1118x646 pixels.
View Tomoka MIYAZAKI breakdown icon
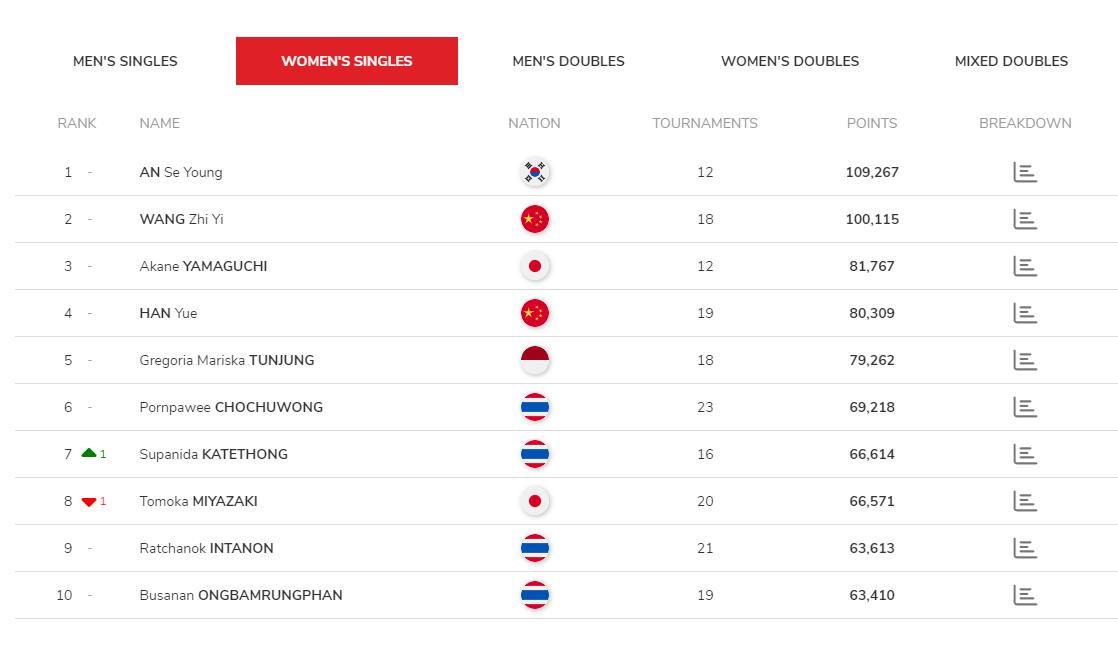[x=1025, y=501]
